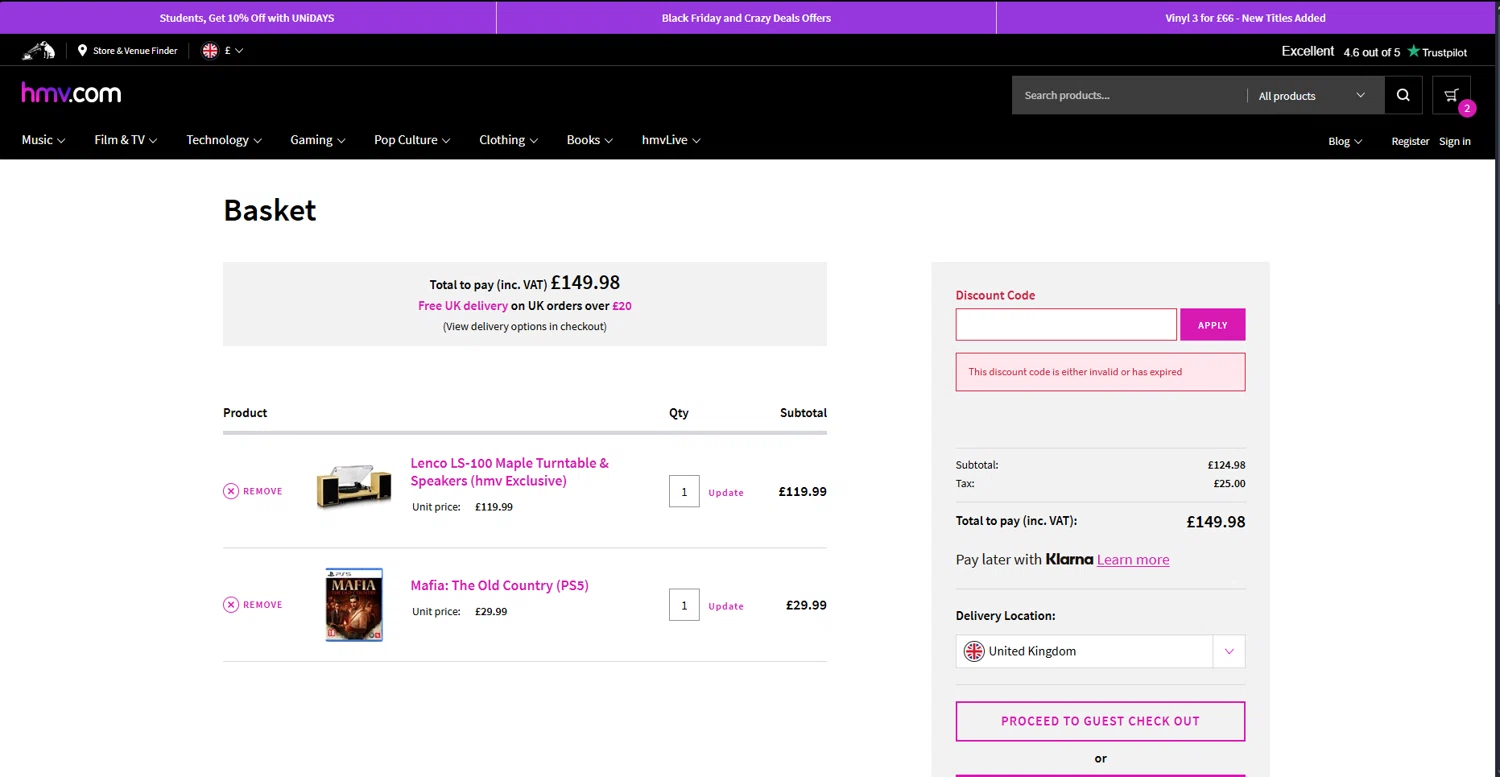Viewport: 1500px width, 777px height.
Task: Click the Free UK delivery link
Action: (463, 306)
